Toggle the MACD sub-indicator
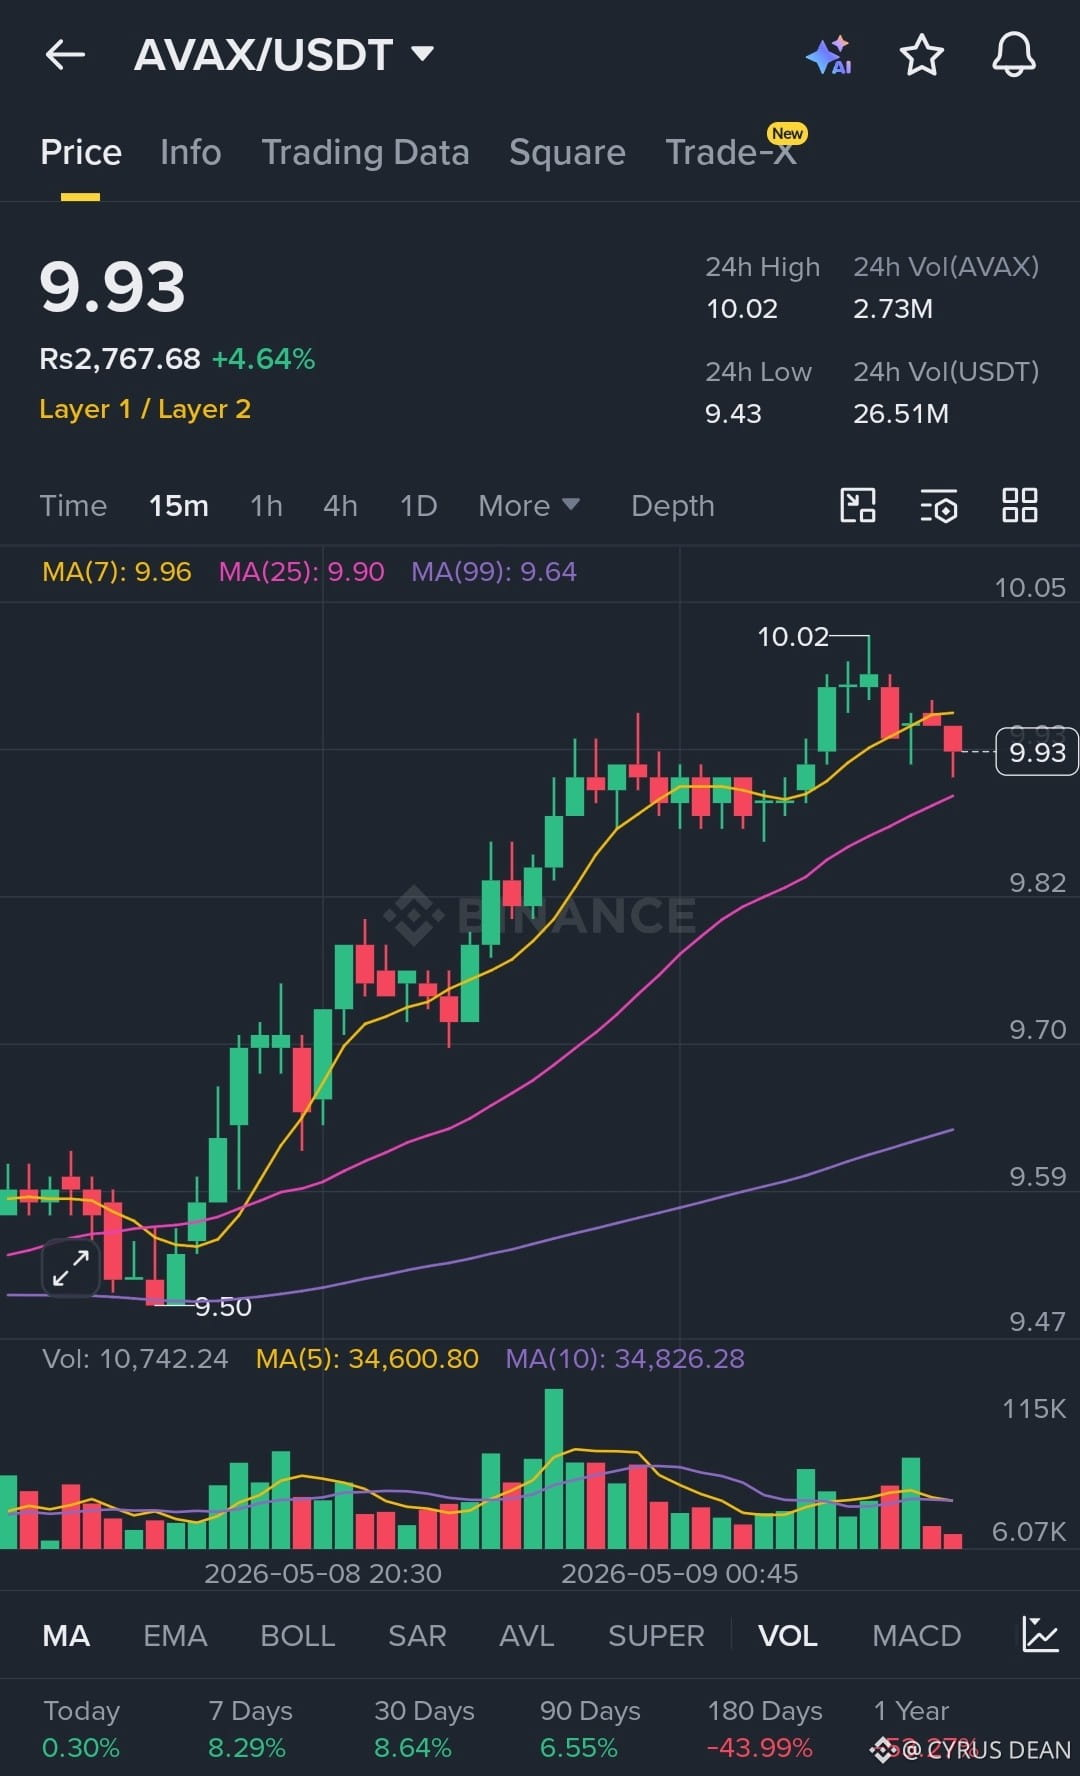1080x1776 pixels. point(916,1636)
